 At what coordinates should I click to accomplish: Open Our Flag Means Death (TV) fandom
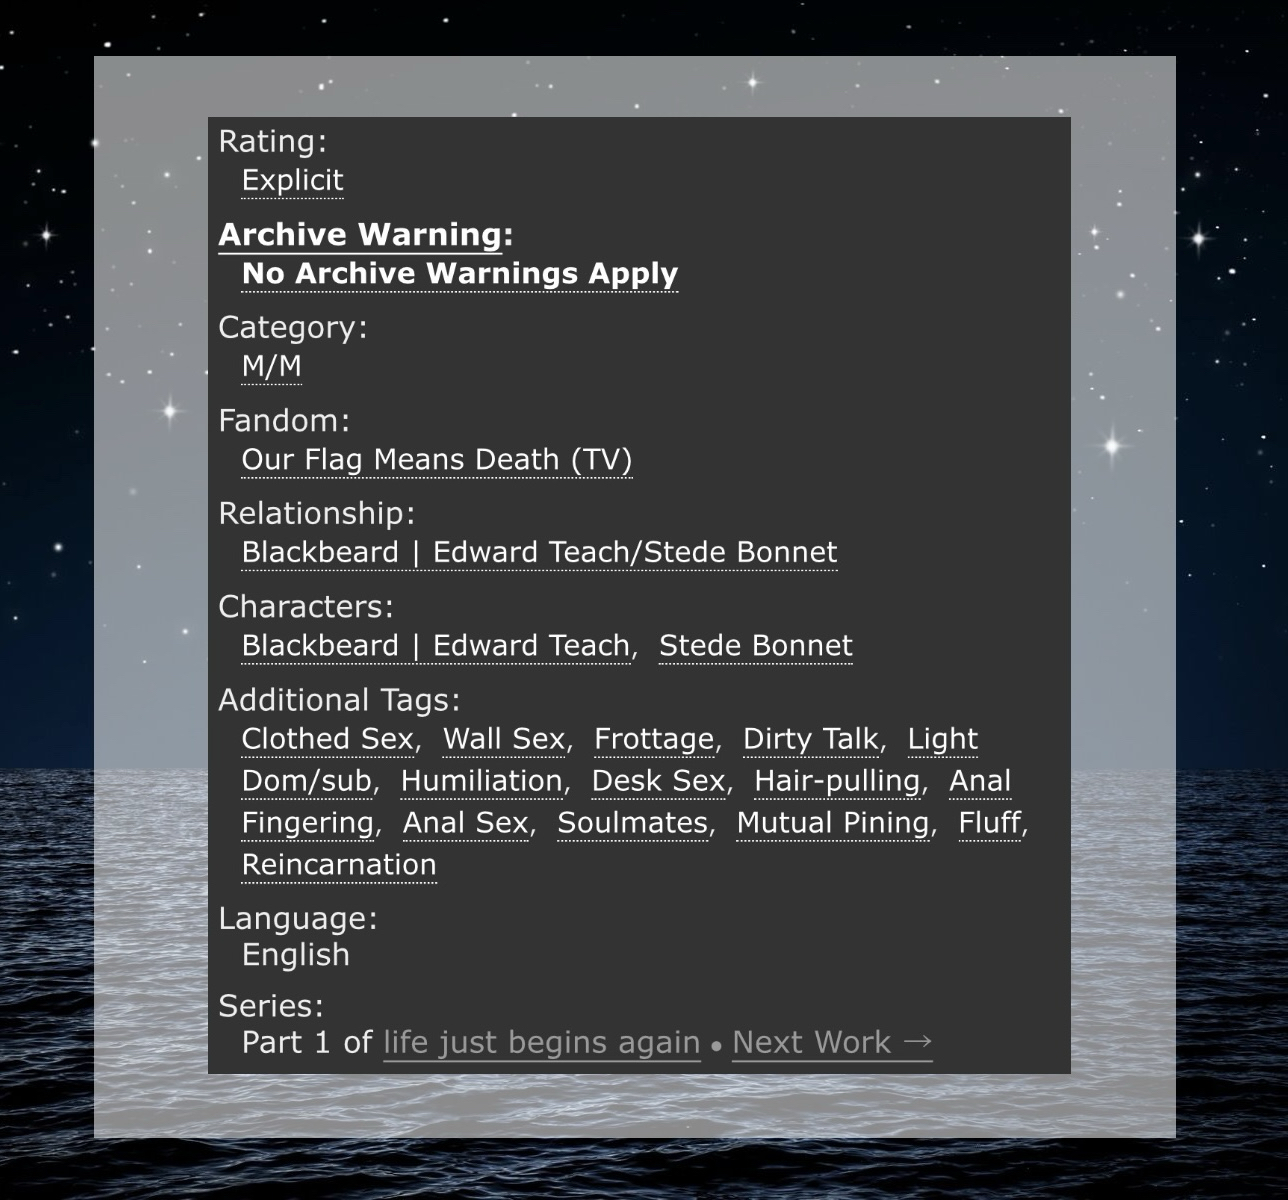(x=436, y=460)
